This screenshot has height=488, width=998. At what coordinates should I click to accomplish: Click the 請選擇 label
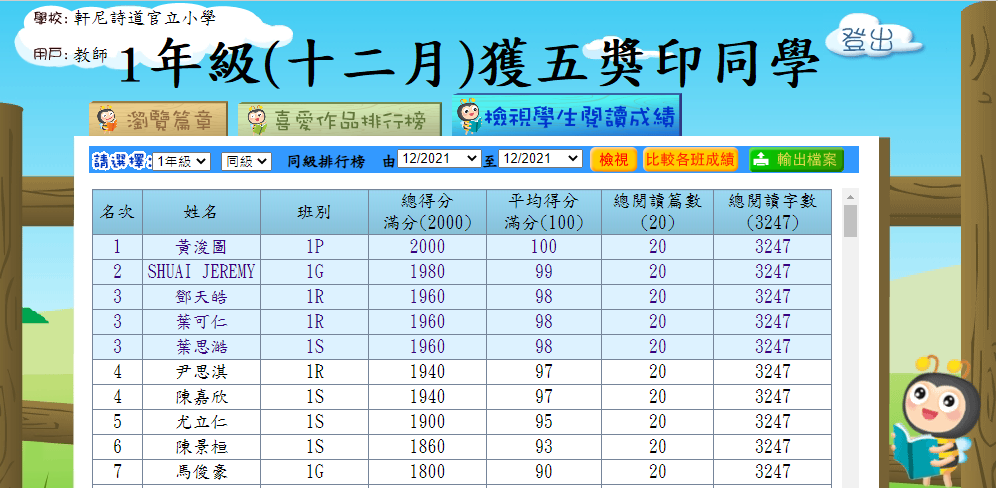[x=121, y=162]
